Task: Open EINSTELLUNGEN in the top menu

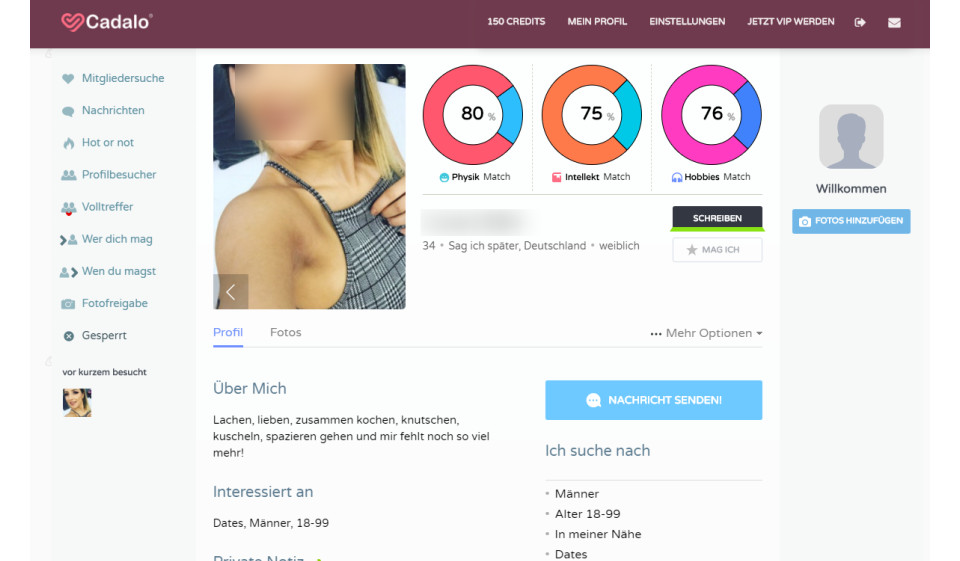Action: (x=687, y=21)
